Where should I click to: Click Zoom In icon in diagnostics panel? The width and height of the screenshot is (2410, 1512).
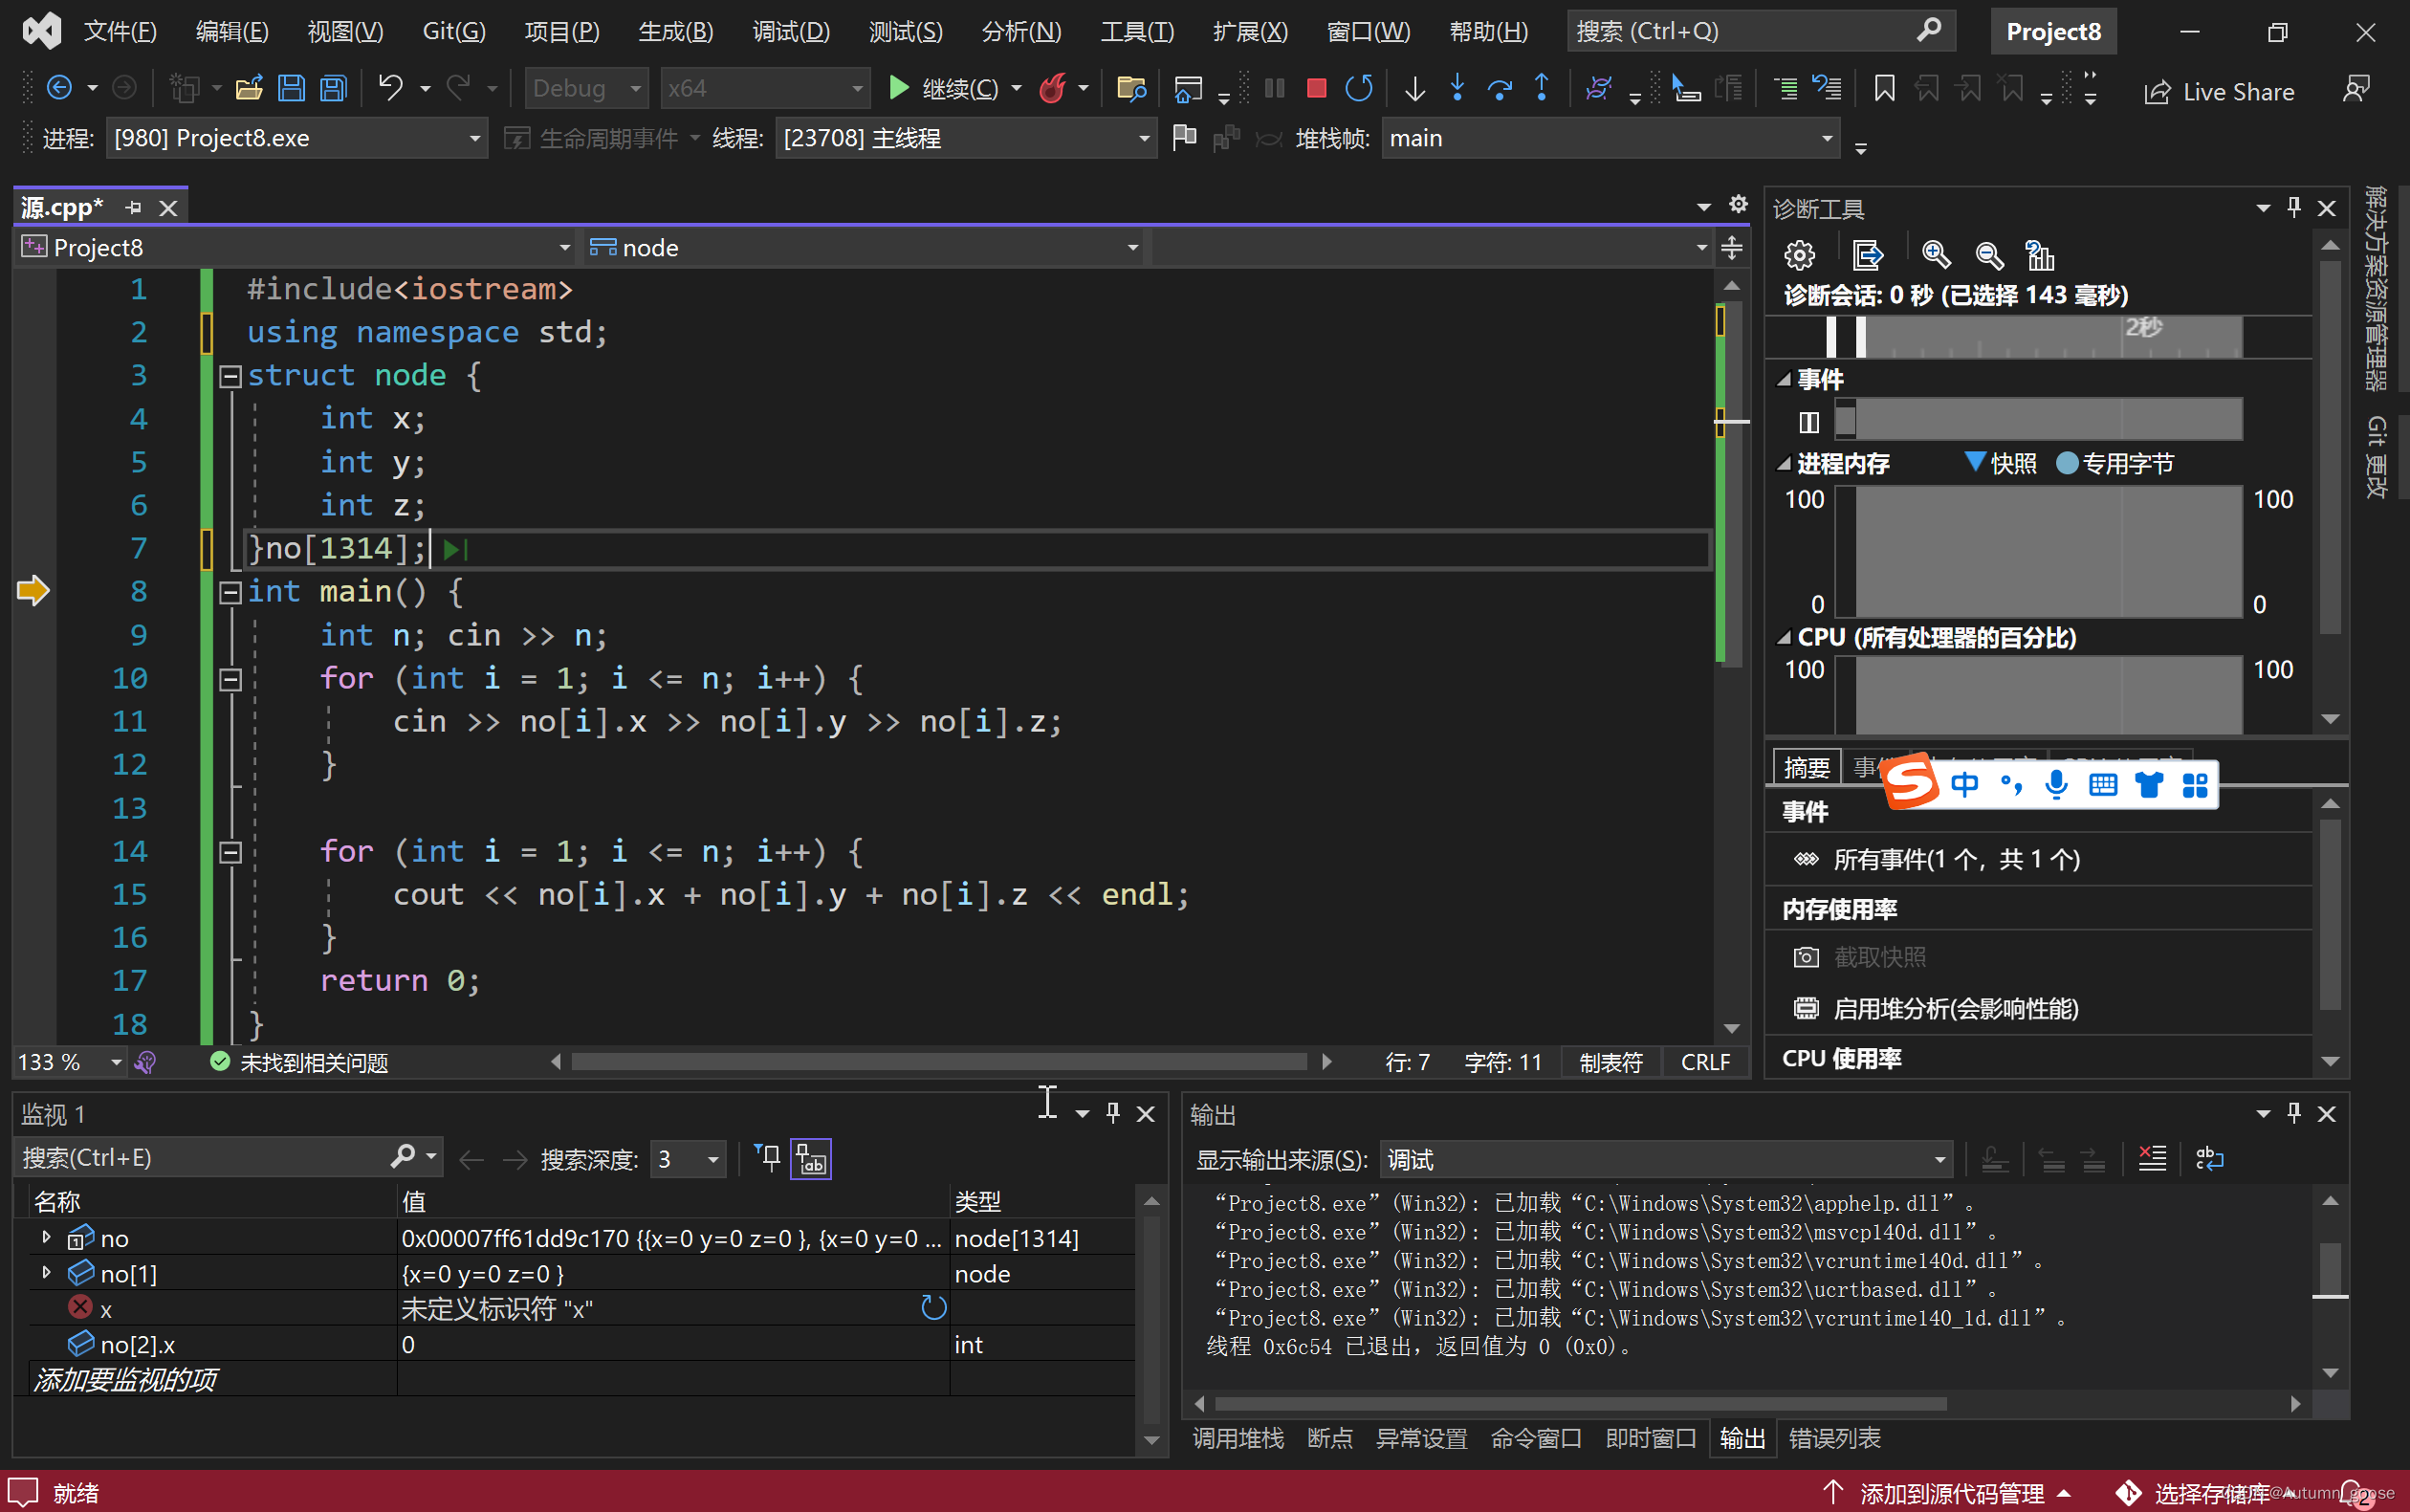click(x=1936, y=256)
